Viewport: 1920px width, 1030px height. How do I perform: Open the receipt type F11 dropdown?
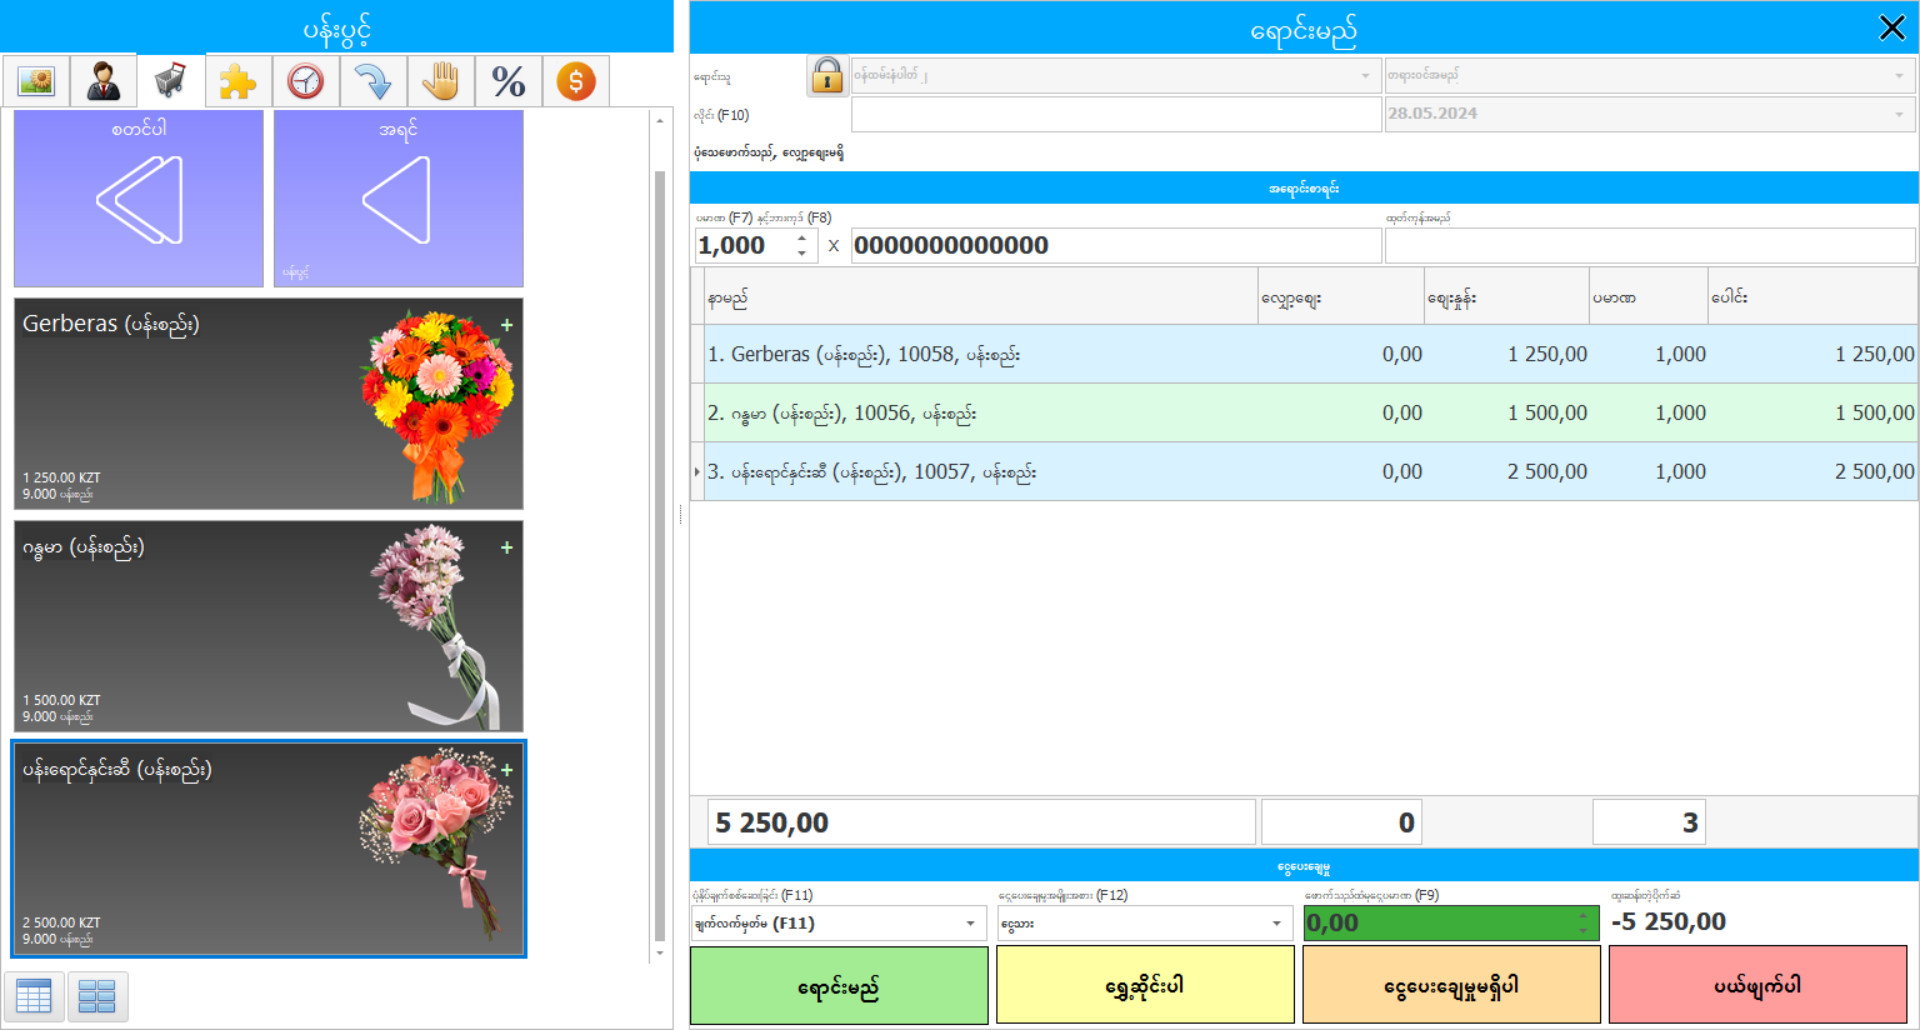point(970,923)
